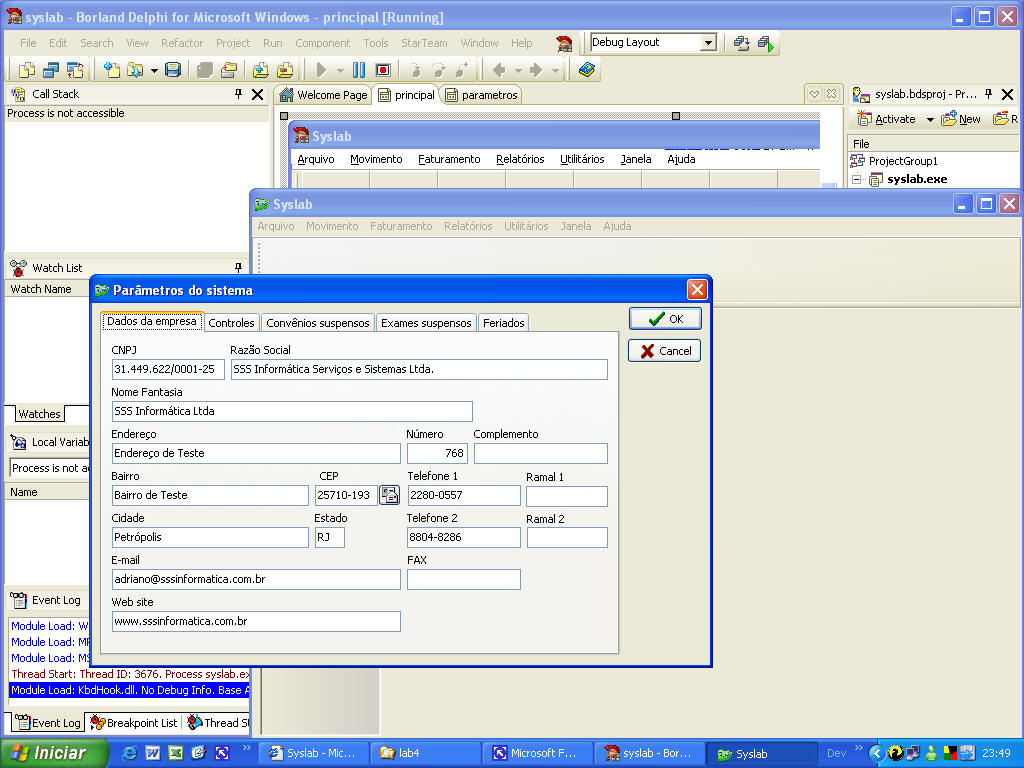Click the Estado input field
Viewport: 1024px width, 768px height.
pos(330,537)
